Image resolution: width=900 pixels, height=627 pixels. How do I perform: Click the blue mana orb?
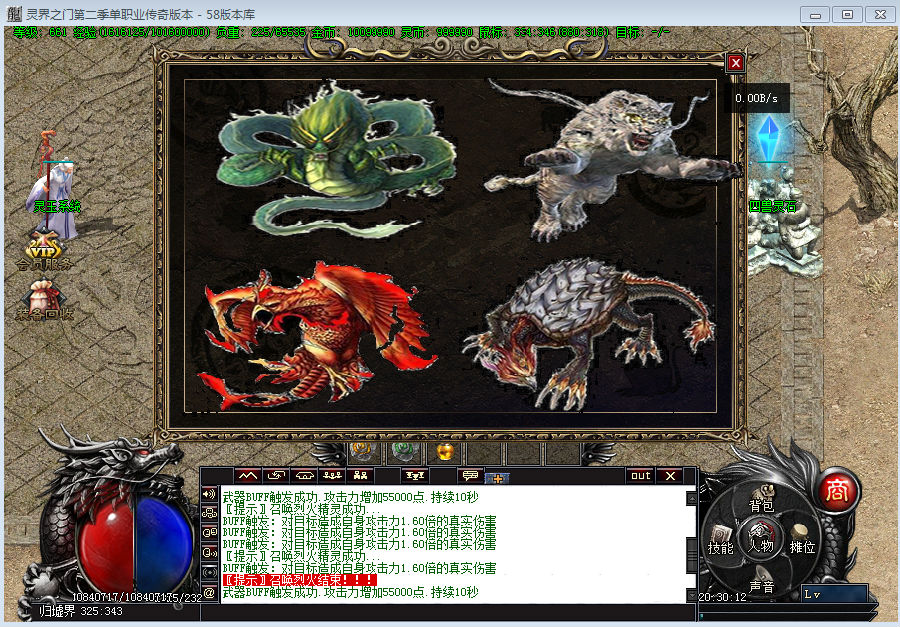click(x=164, y=545)
